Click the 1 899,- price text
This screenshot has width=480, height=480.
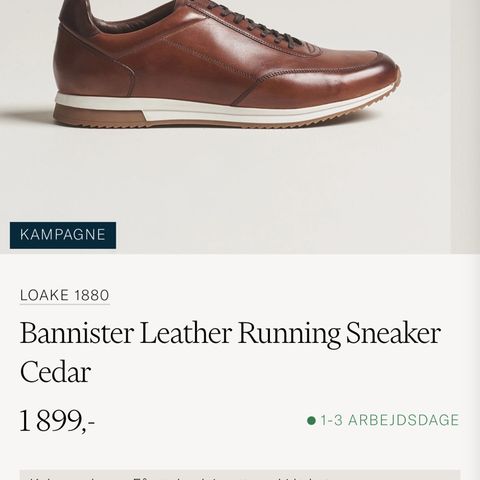click(x=57, y=421)
